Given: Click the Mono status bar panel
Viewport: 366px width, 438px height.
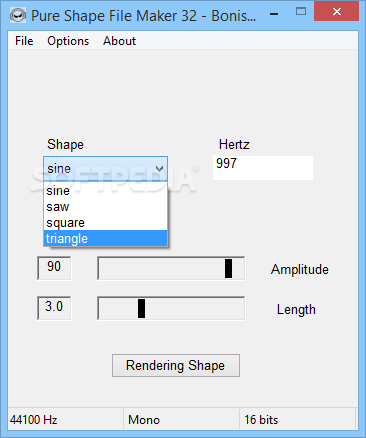Looking at the screenshot, I should 182,420.
